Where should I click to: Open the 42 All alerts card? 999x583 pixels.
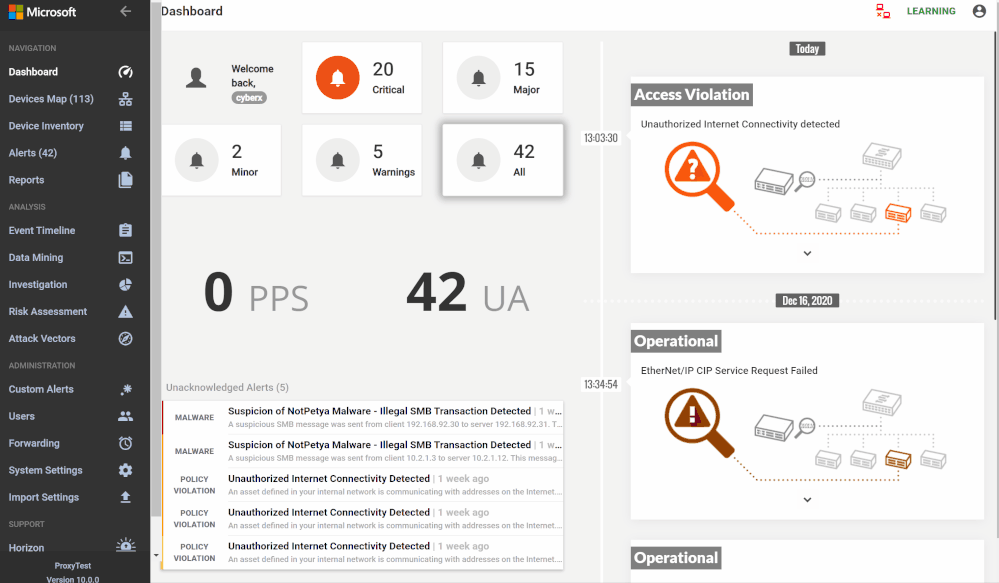[x=503, y=160]
